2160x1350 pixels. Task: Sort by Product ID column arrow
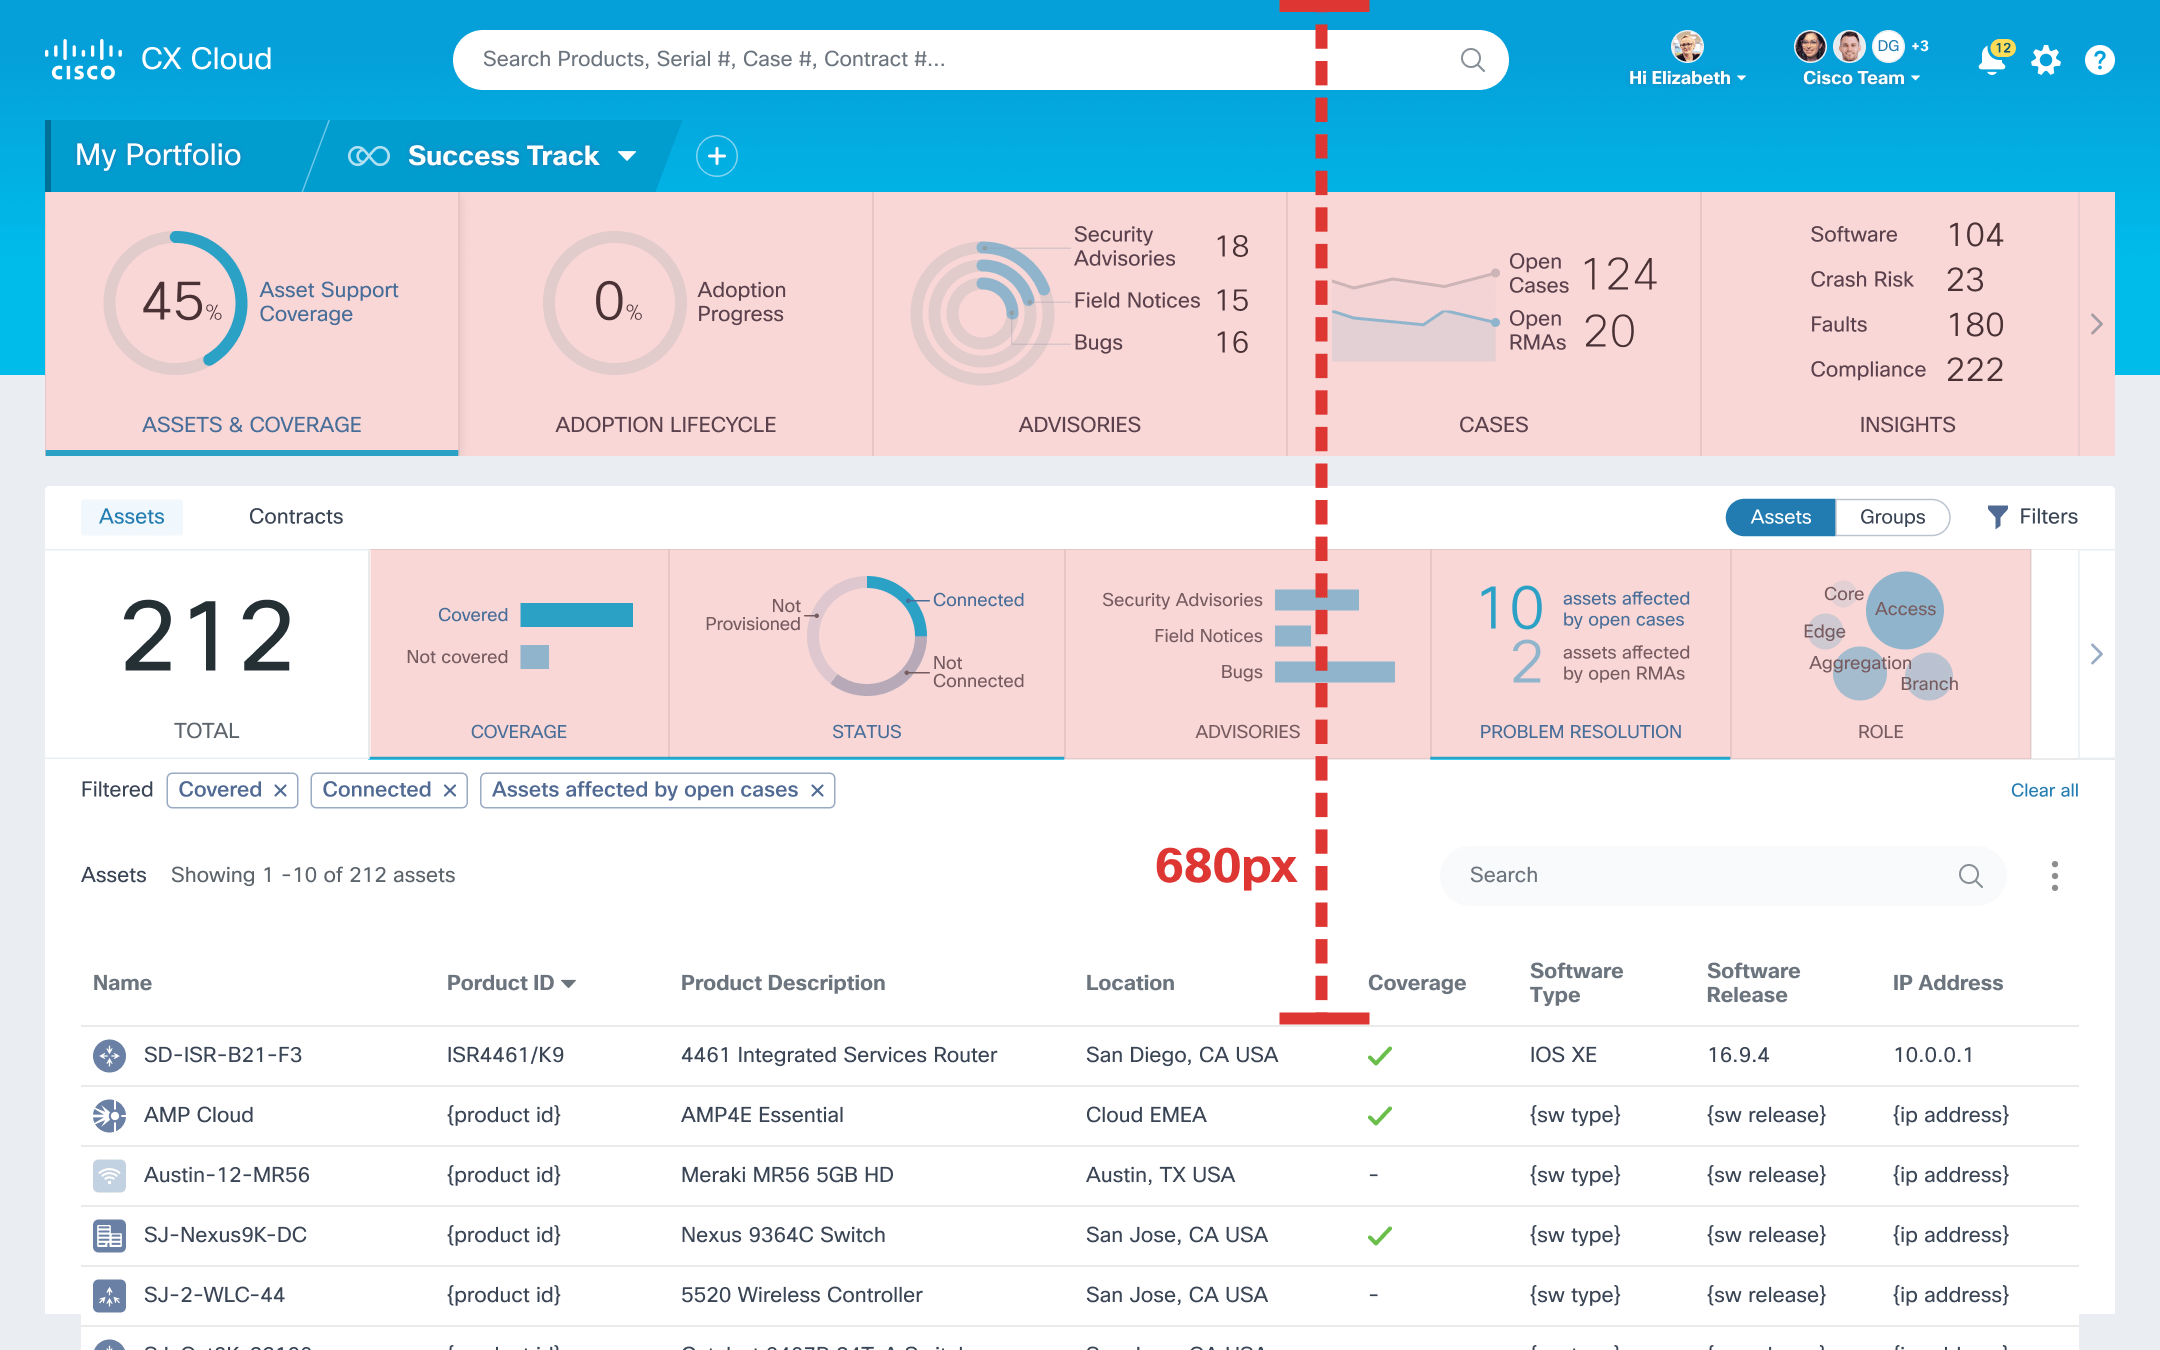pyautogui.click(x=569, y=984)
